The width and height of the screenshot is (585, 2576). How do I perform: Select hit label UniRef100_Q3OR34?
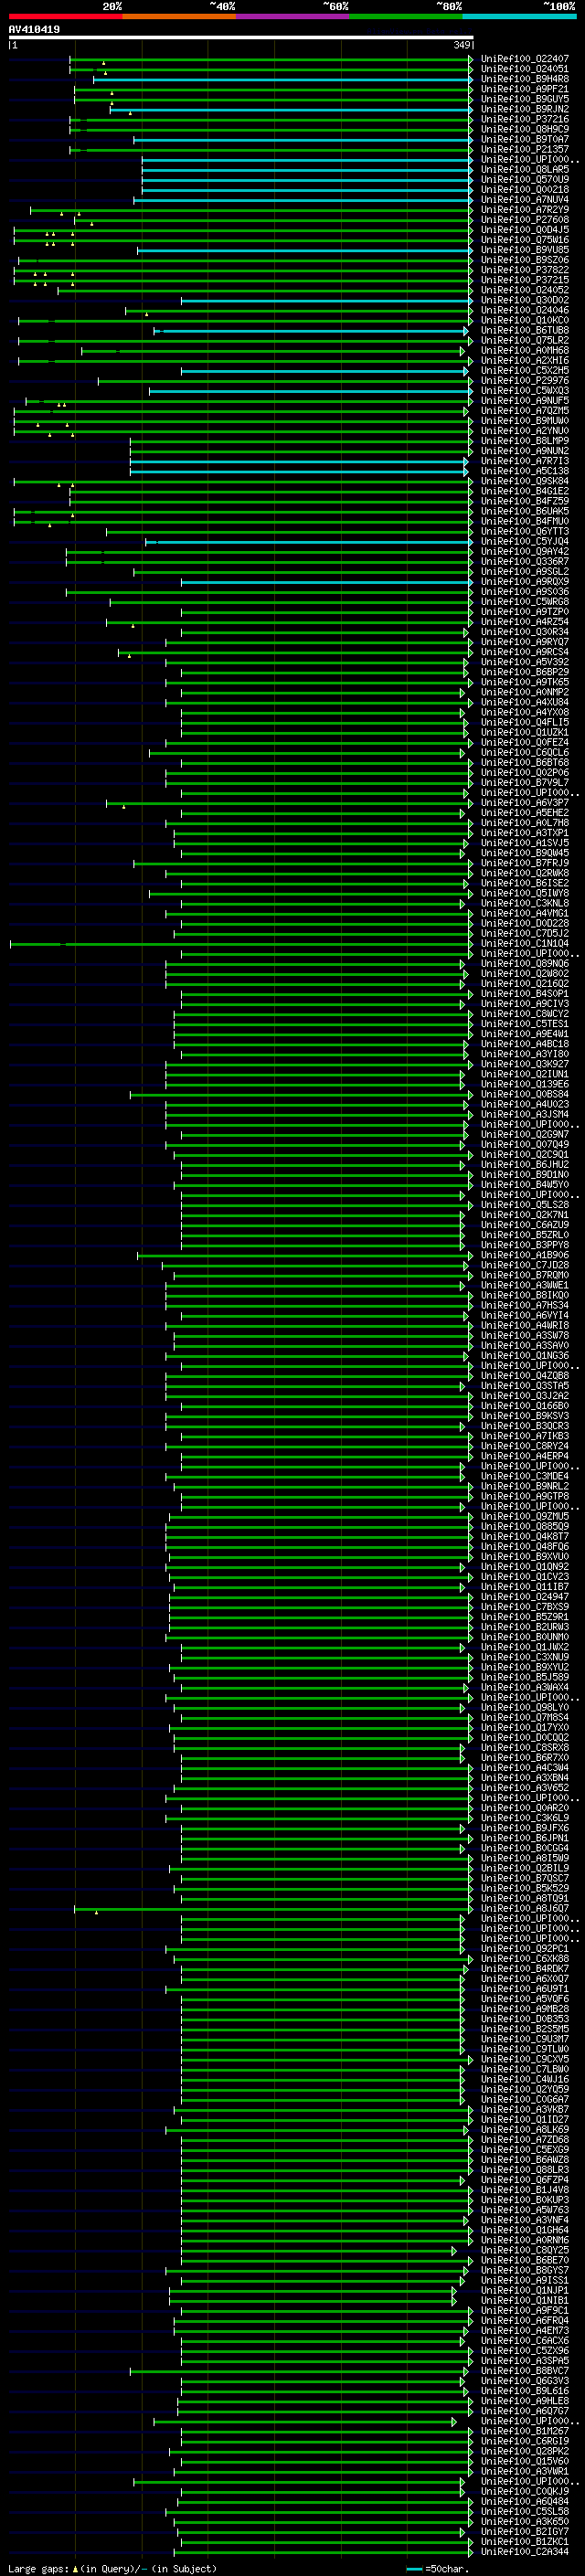(524, 632)
